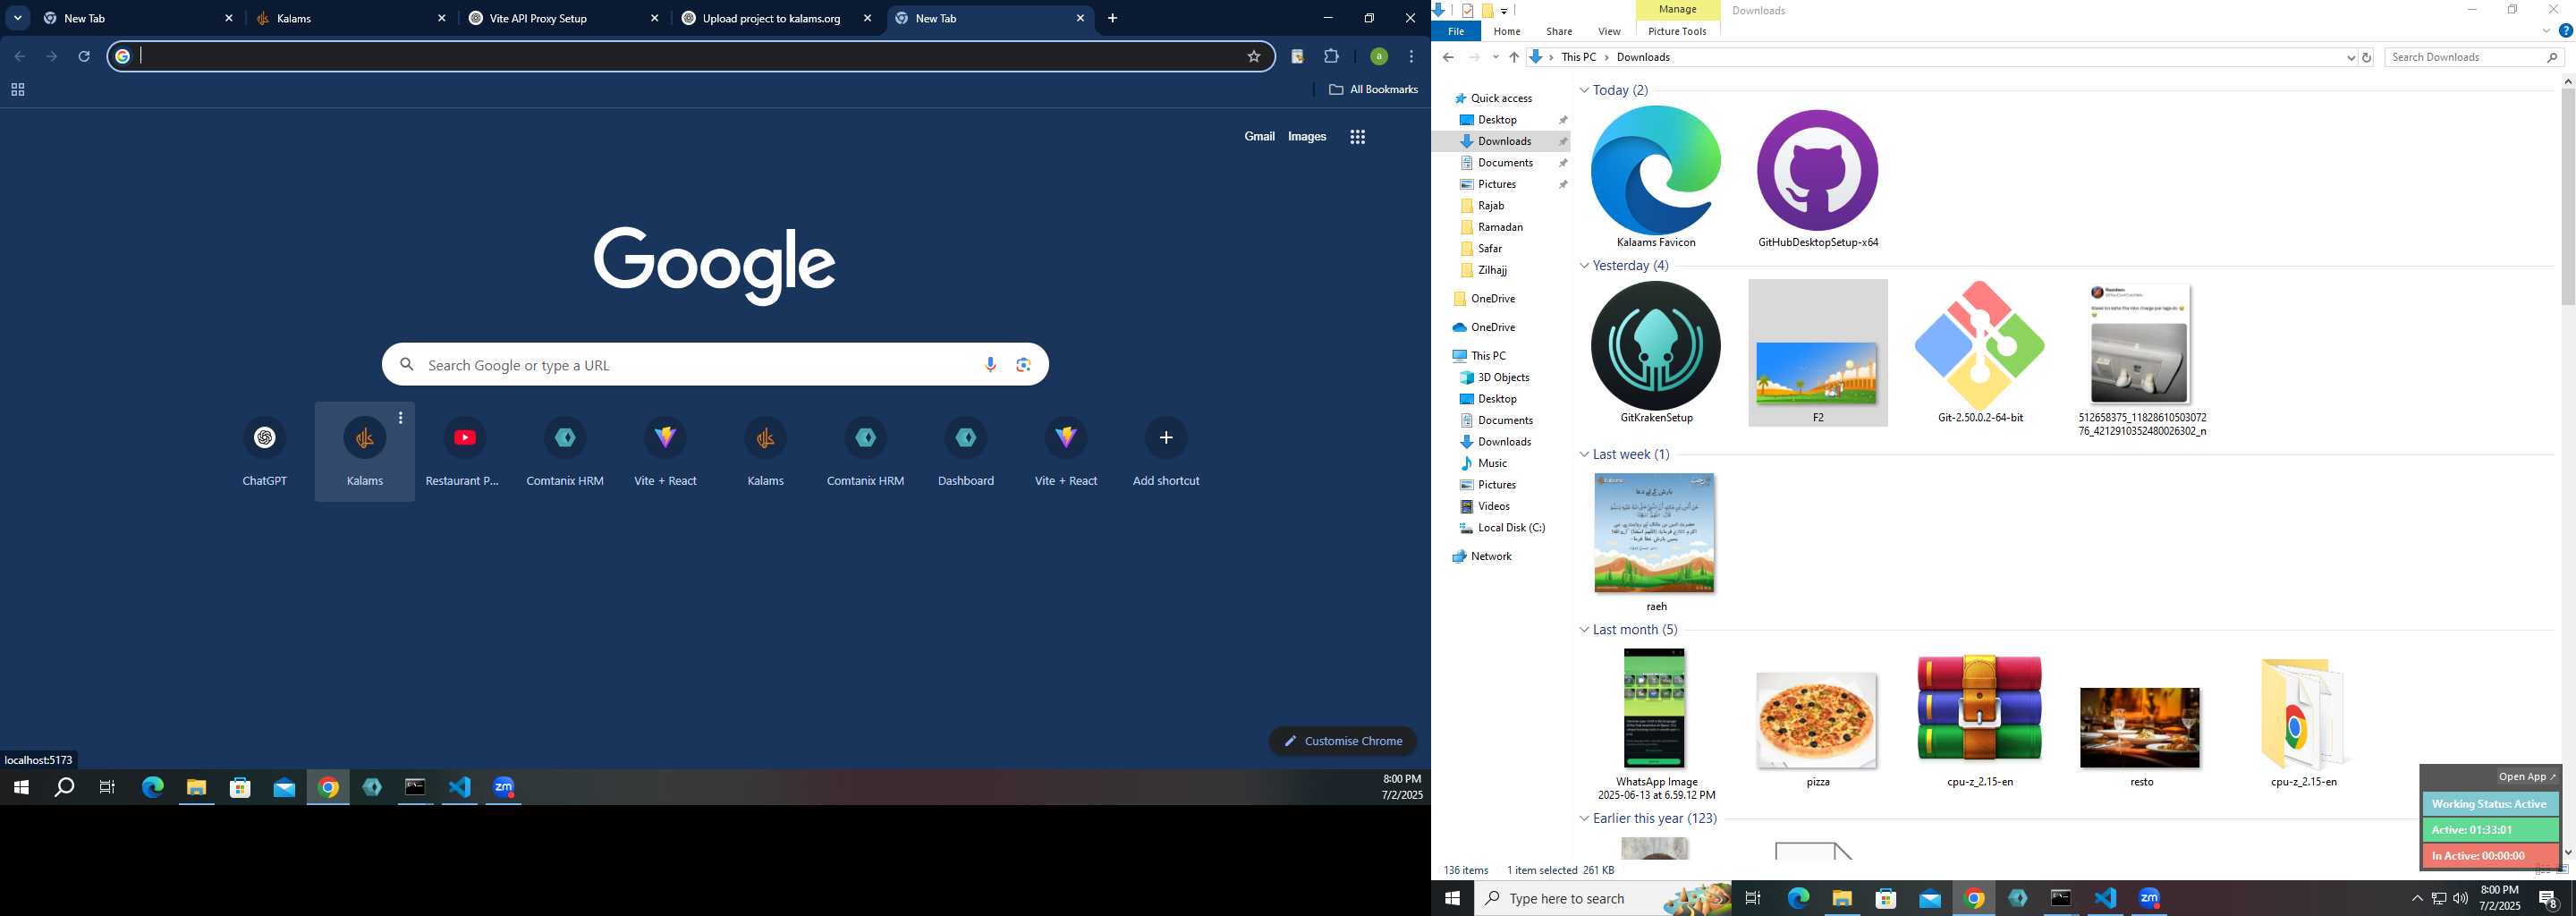Refresh the Downloads folder view
2576x916 pixels.
click(x=2367, y=57)
